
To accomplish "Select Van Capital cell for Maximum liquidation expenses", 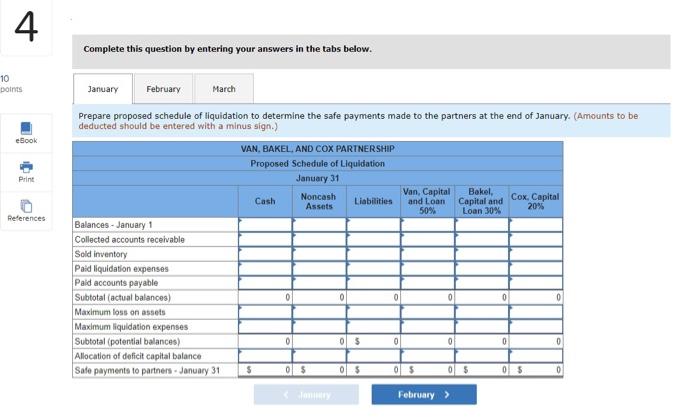I will pos(428,327).
